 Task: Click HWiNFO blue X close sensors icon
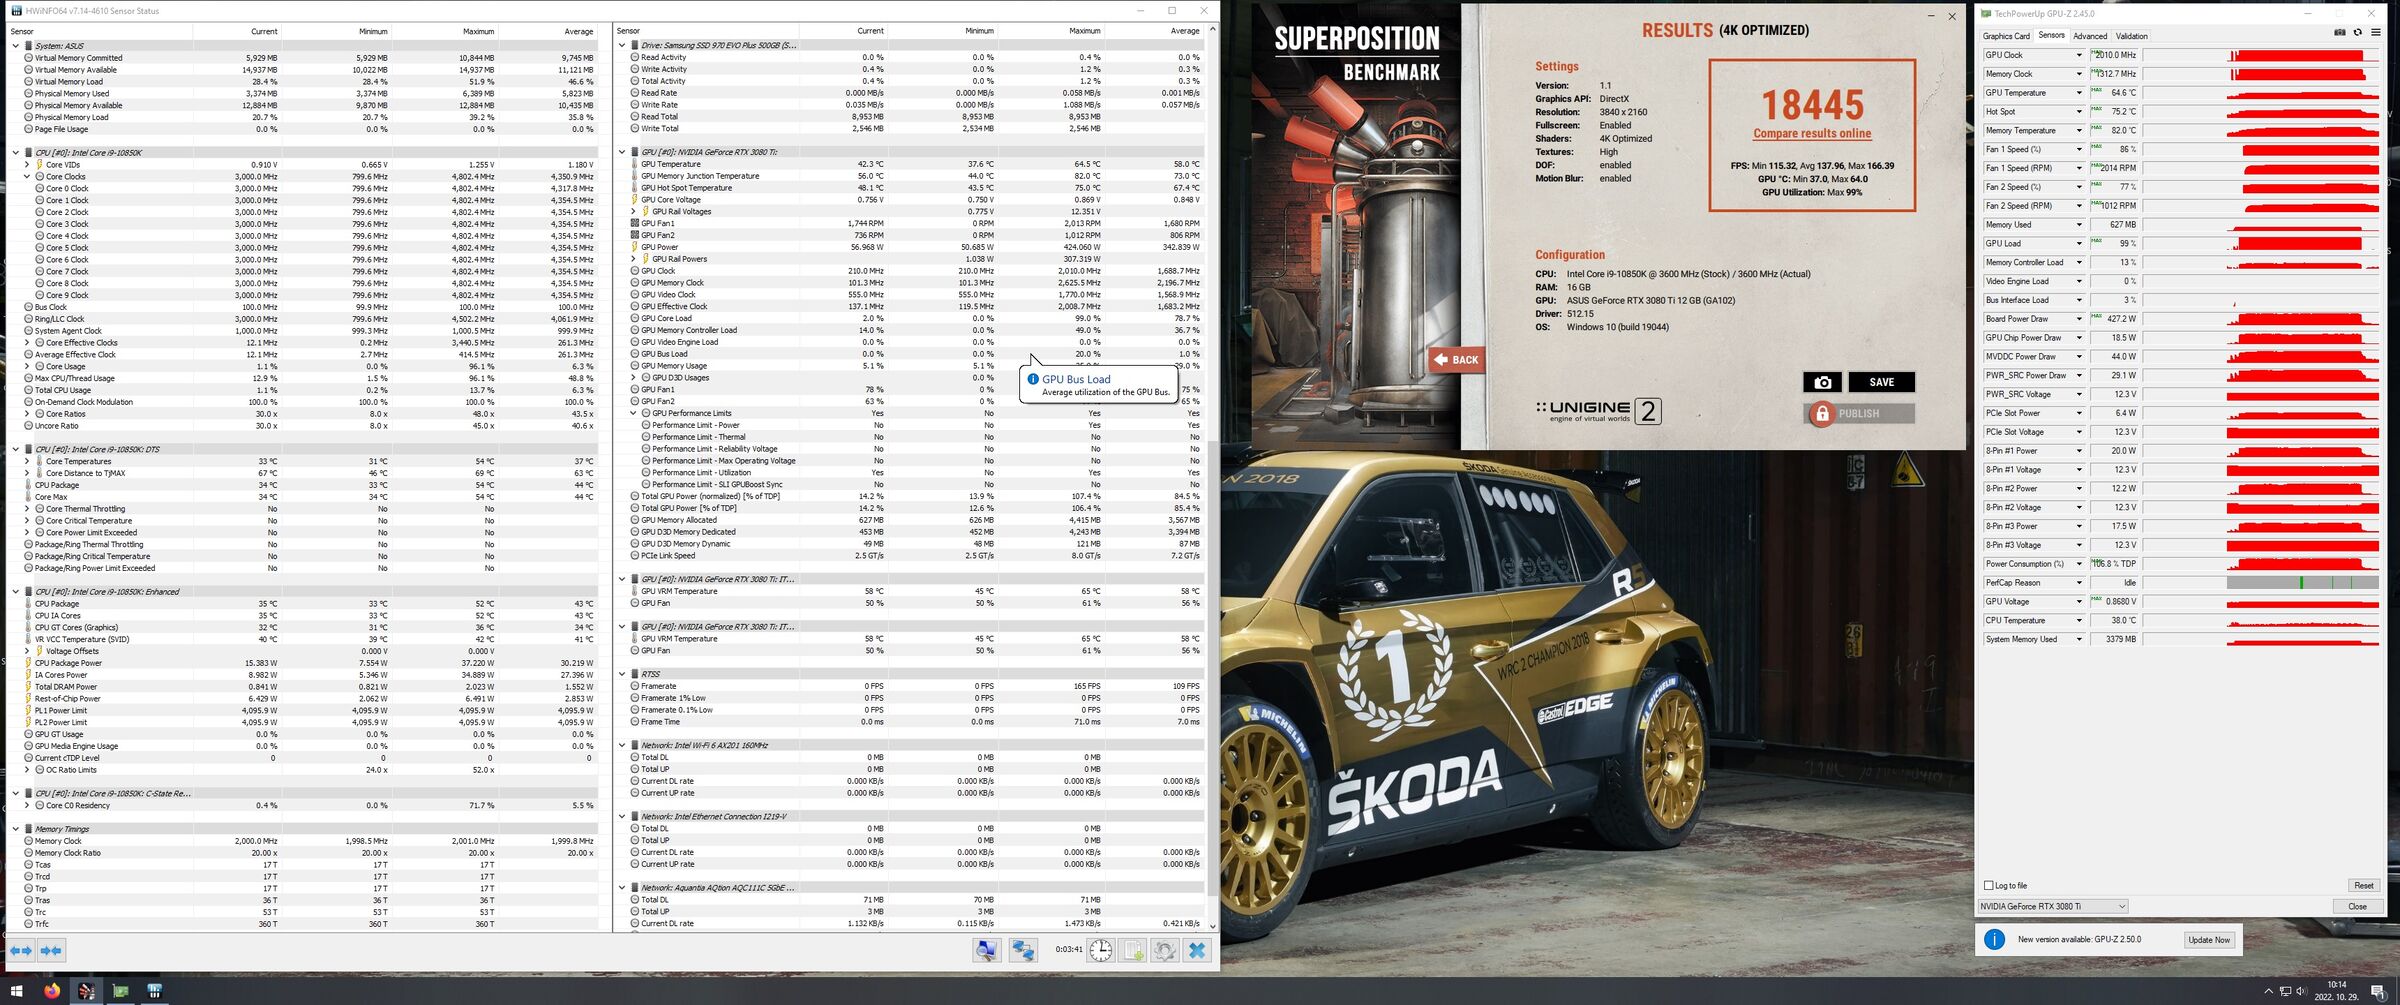(x=1197, y=950)
